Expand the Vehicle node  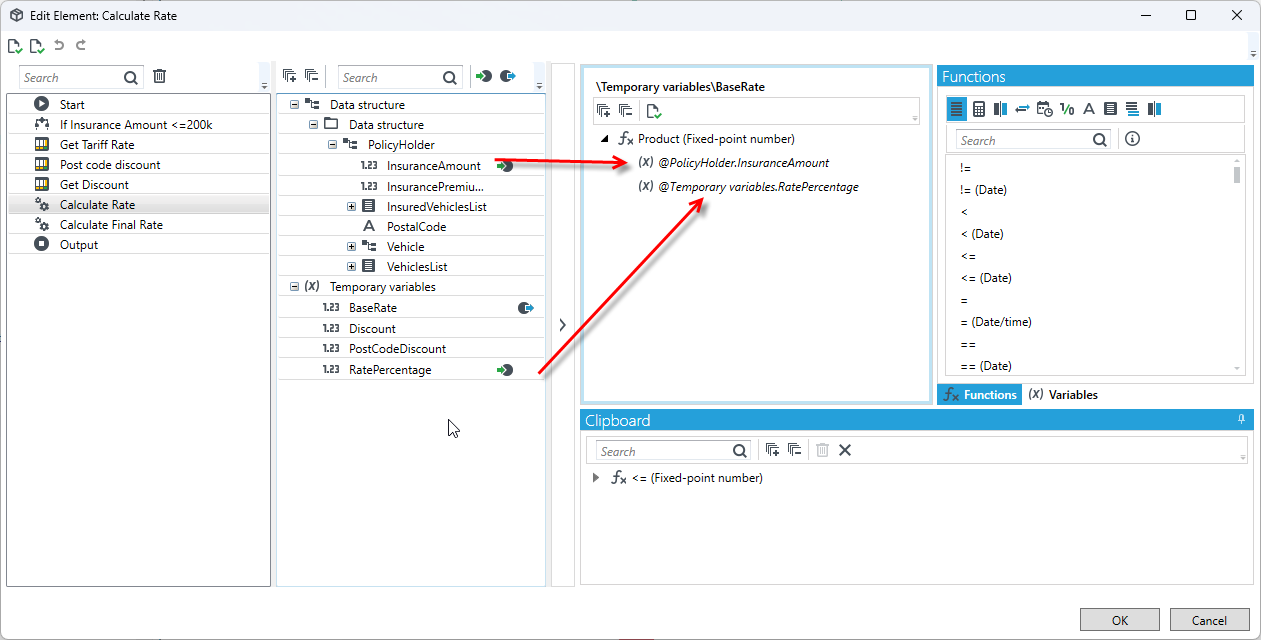click(352, 246)
